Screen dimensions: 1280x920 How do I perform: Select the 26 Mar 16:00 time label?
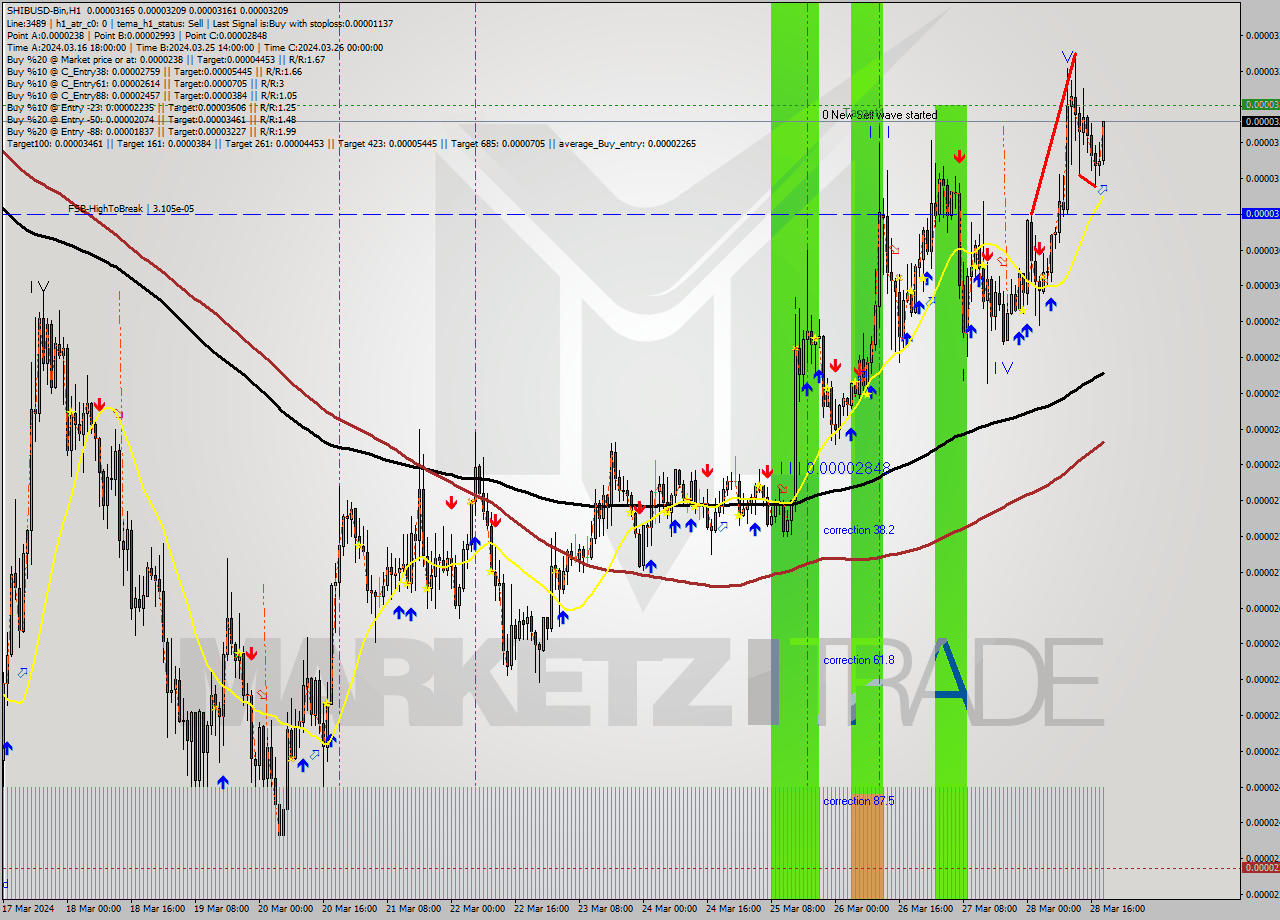pos(927,909)
